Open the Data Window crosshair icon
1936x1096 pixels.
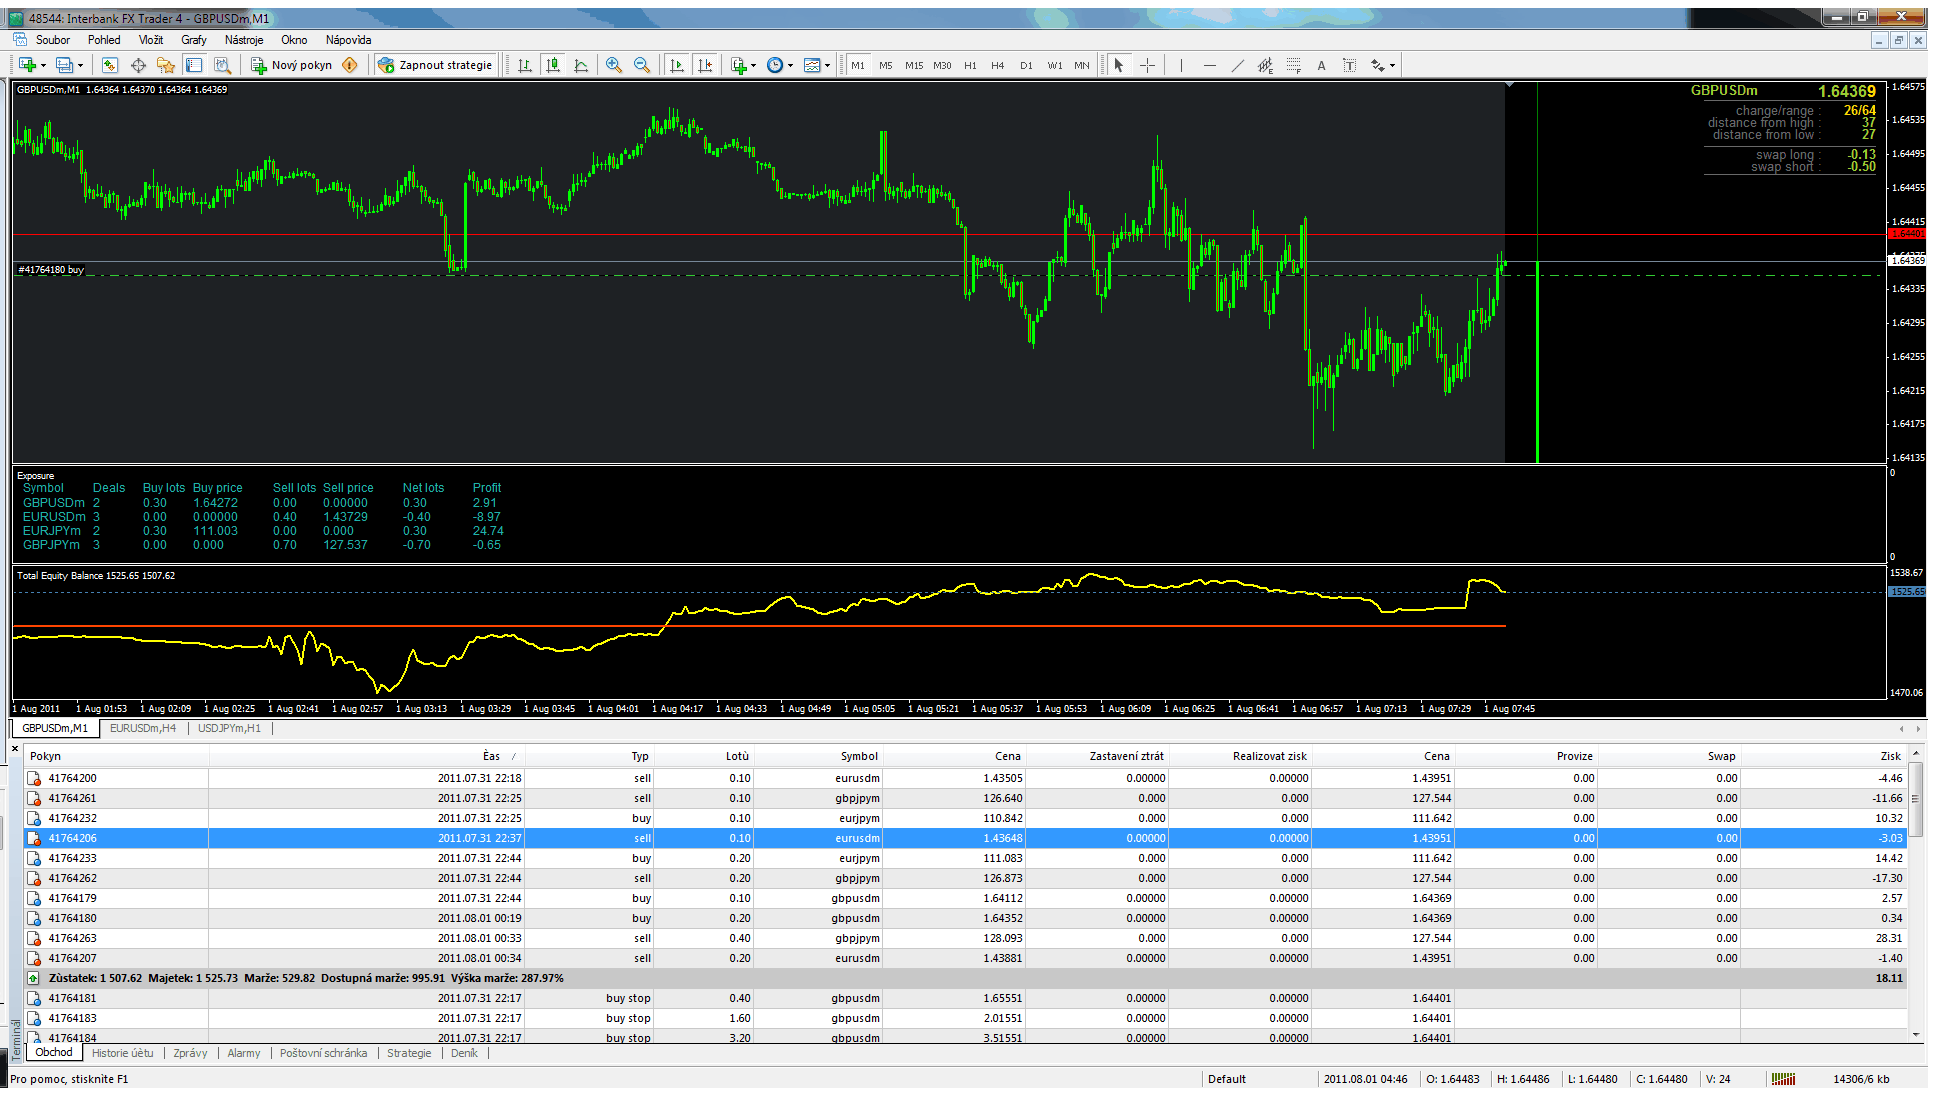point(138,65)
